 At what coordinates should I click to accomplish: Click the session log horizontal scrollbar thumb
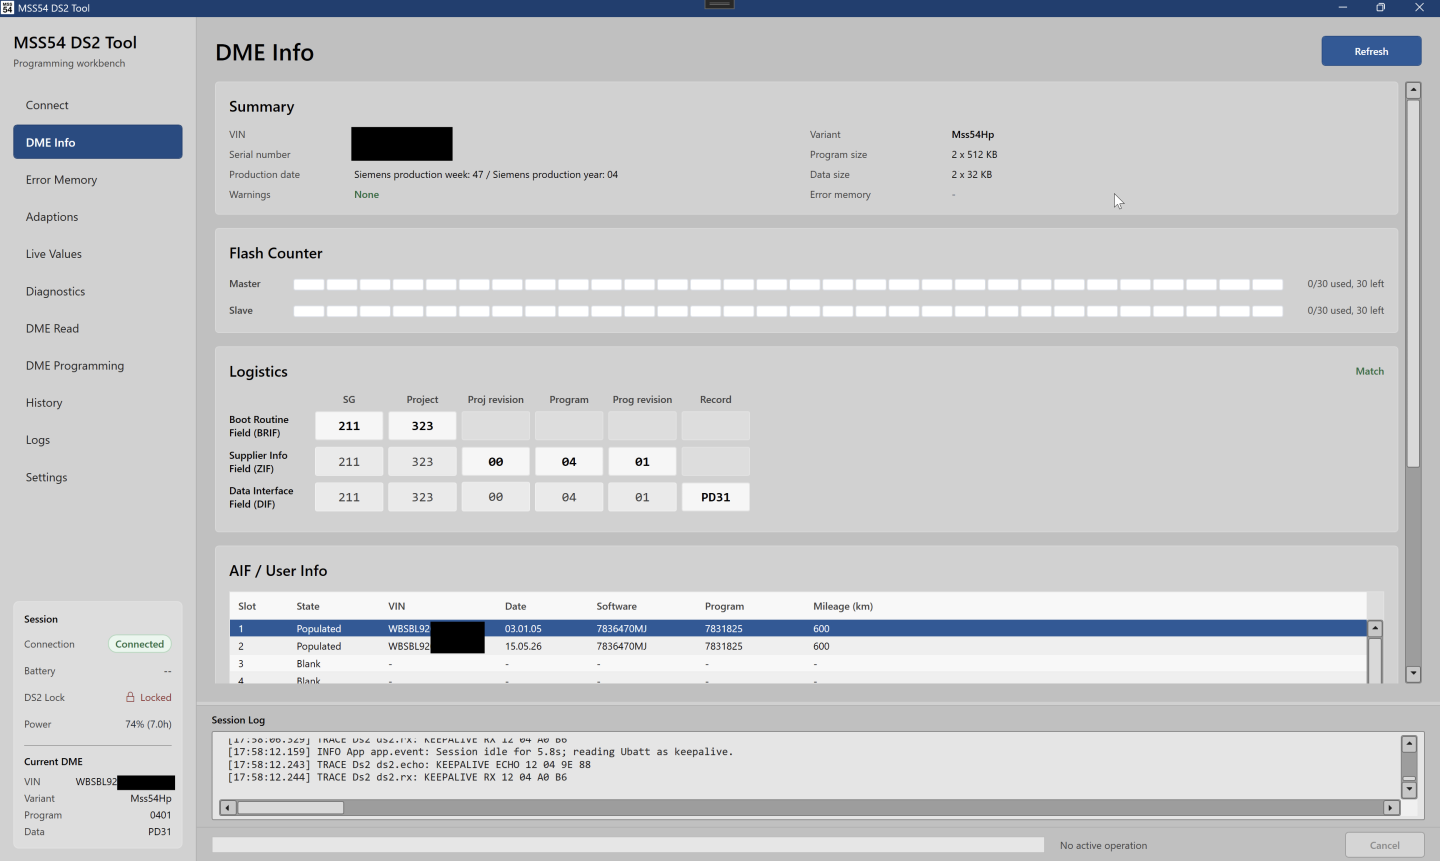(290, 807)
